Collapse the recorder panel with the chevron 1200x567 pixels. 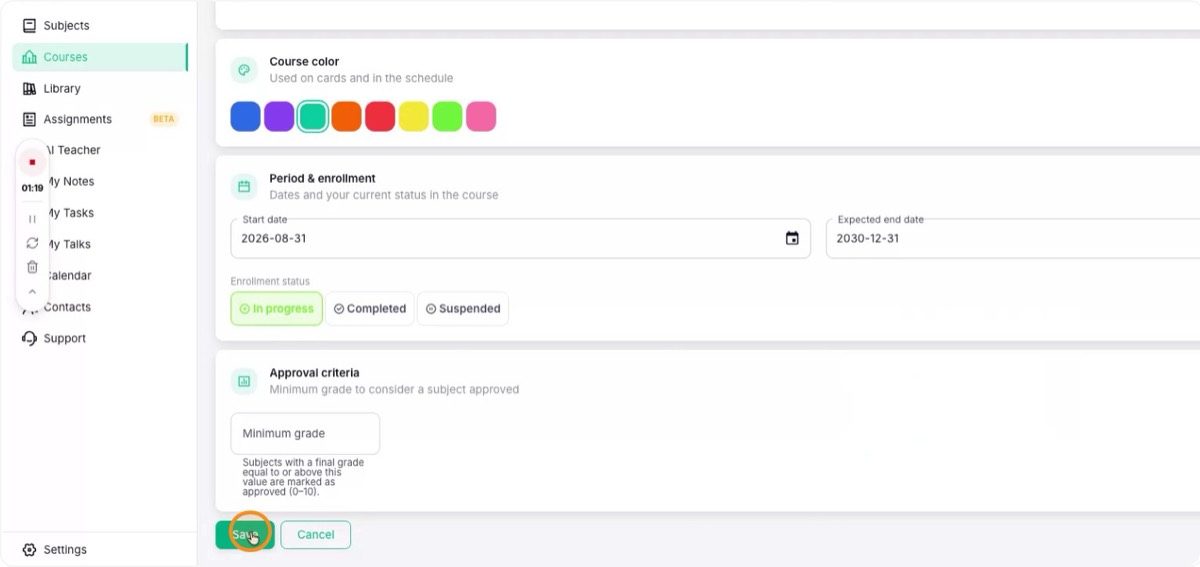pyautogui.click(x=32, y=292)
